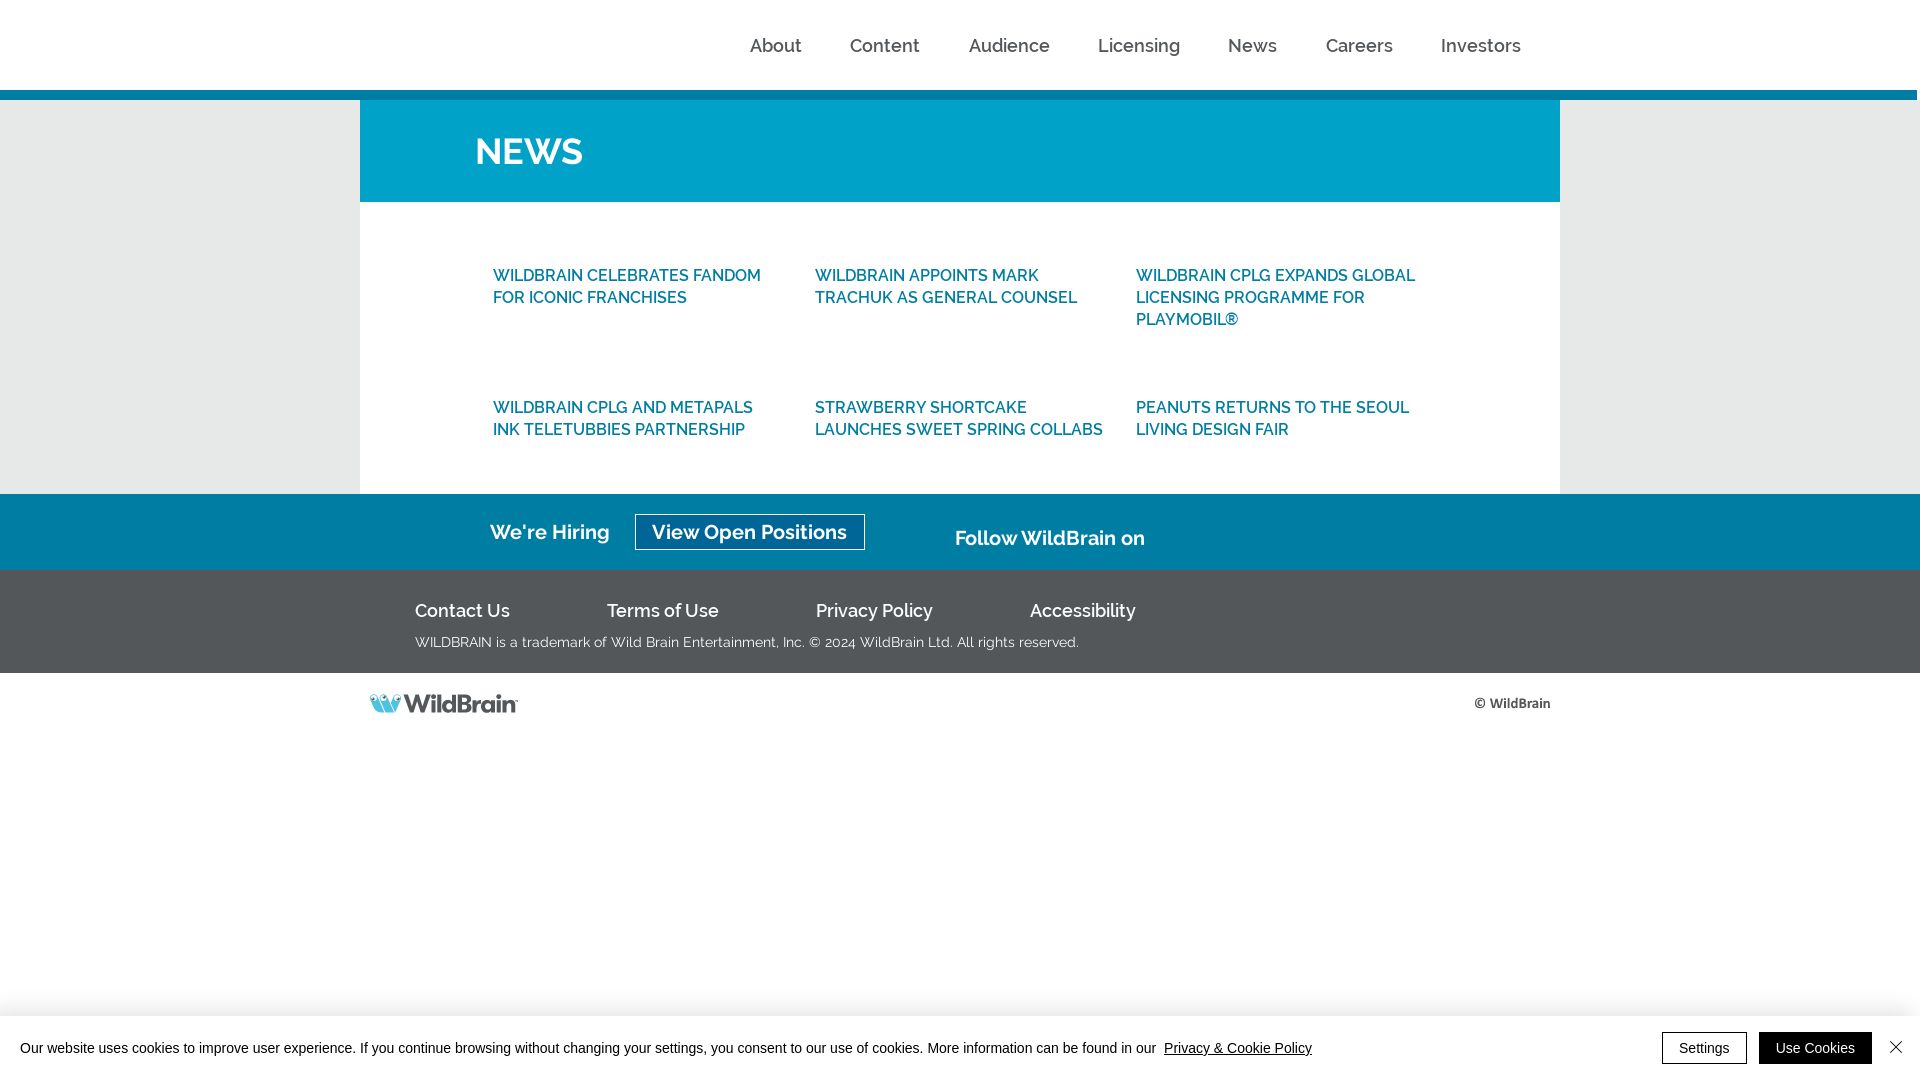Open the Peanuts Seoul Living Design Fair article
1920x1080 pixels.
pos(1272,418)
